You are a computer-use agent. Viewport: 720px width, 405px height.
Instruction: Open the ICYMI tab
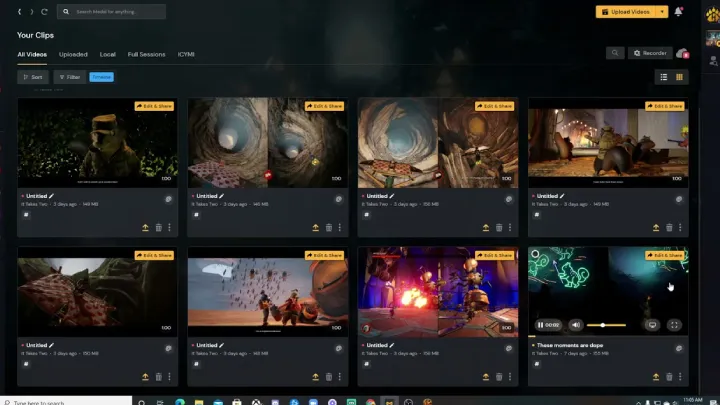(x=186, y=54)
